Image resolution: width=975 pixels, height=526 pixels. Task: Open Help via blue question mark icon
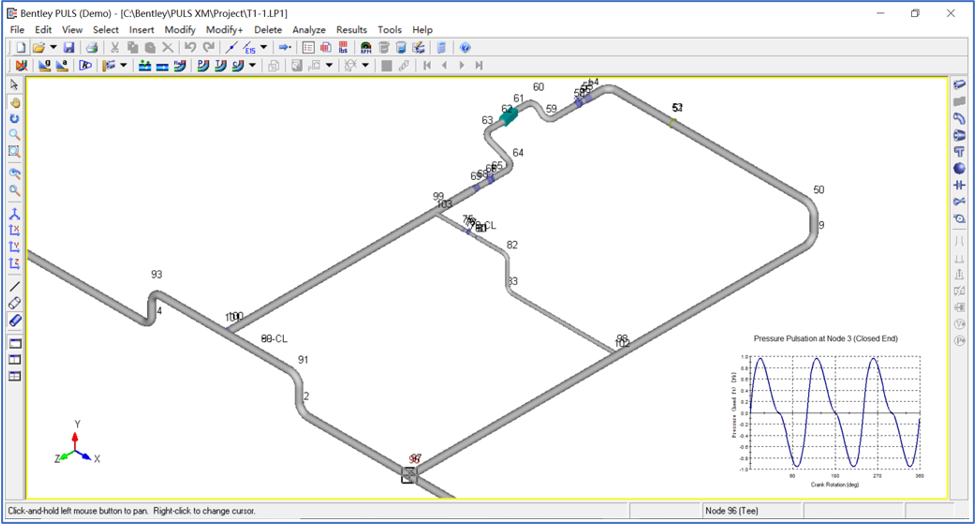pyautogui.click(x=466, y=47)
